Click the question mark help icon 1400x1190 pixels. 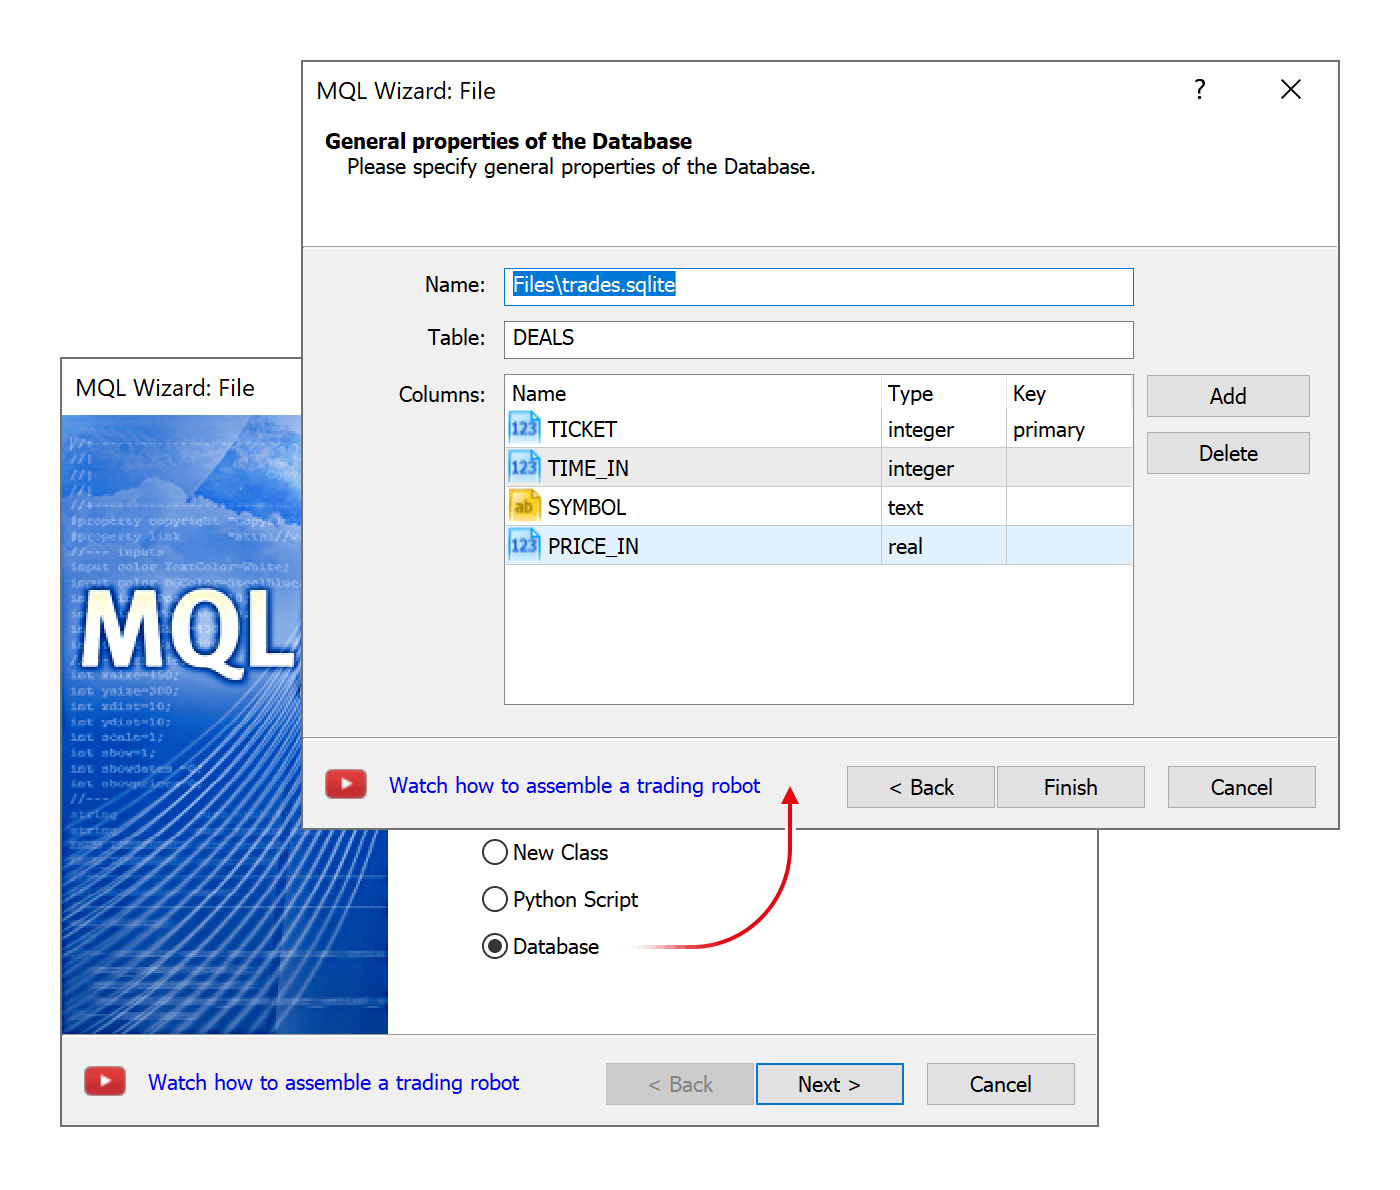[1200, 90]
